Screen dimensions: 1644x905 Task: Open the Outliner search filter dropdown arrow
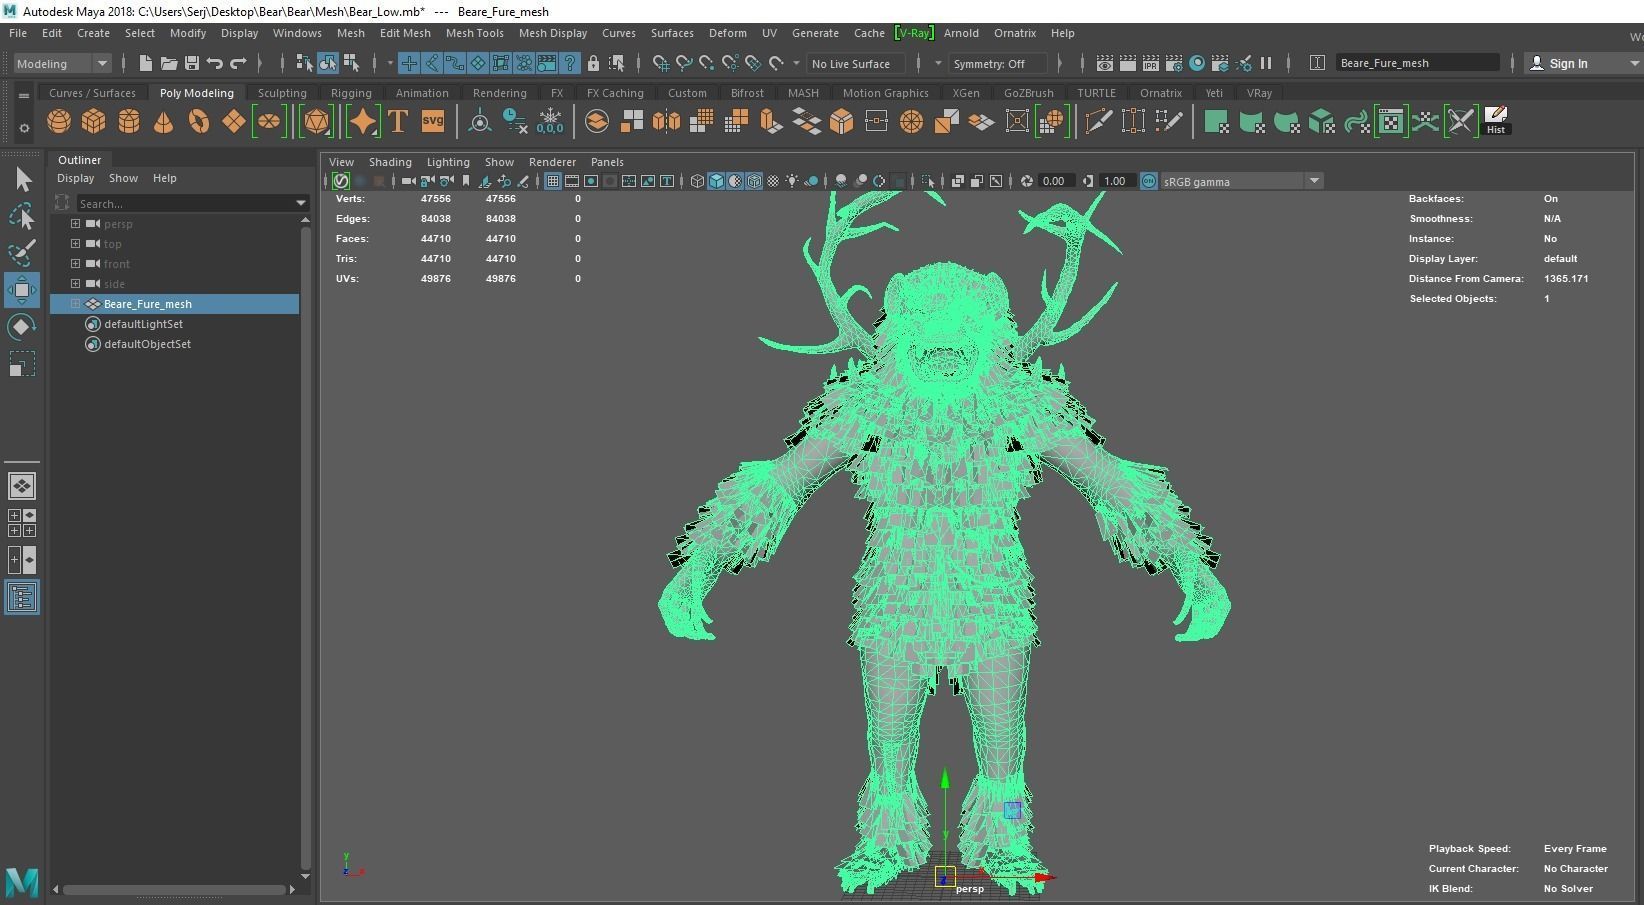tap(301, 203)
